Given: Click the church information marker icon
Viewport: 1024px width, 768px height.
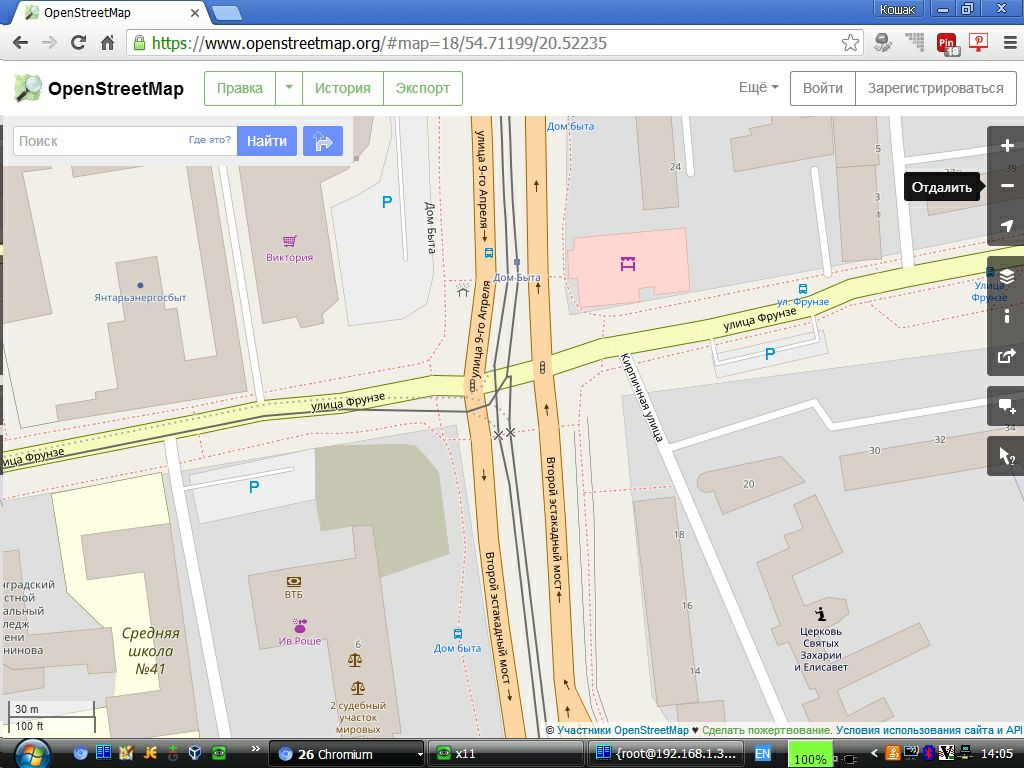Looking at the screenshot, I should pos(821,614).
